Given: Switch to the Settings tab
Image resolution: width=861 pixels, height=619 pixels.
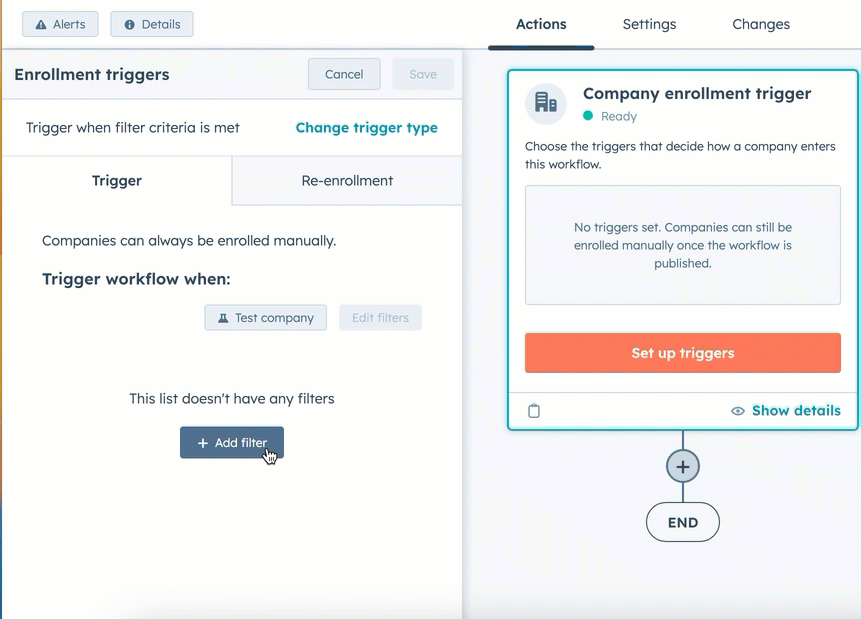Looking at the screenshot, I should pos(648,24).
